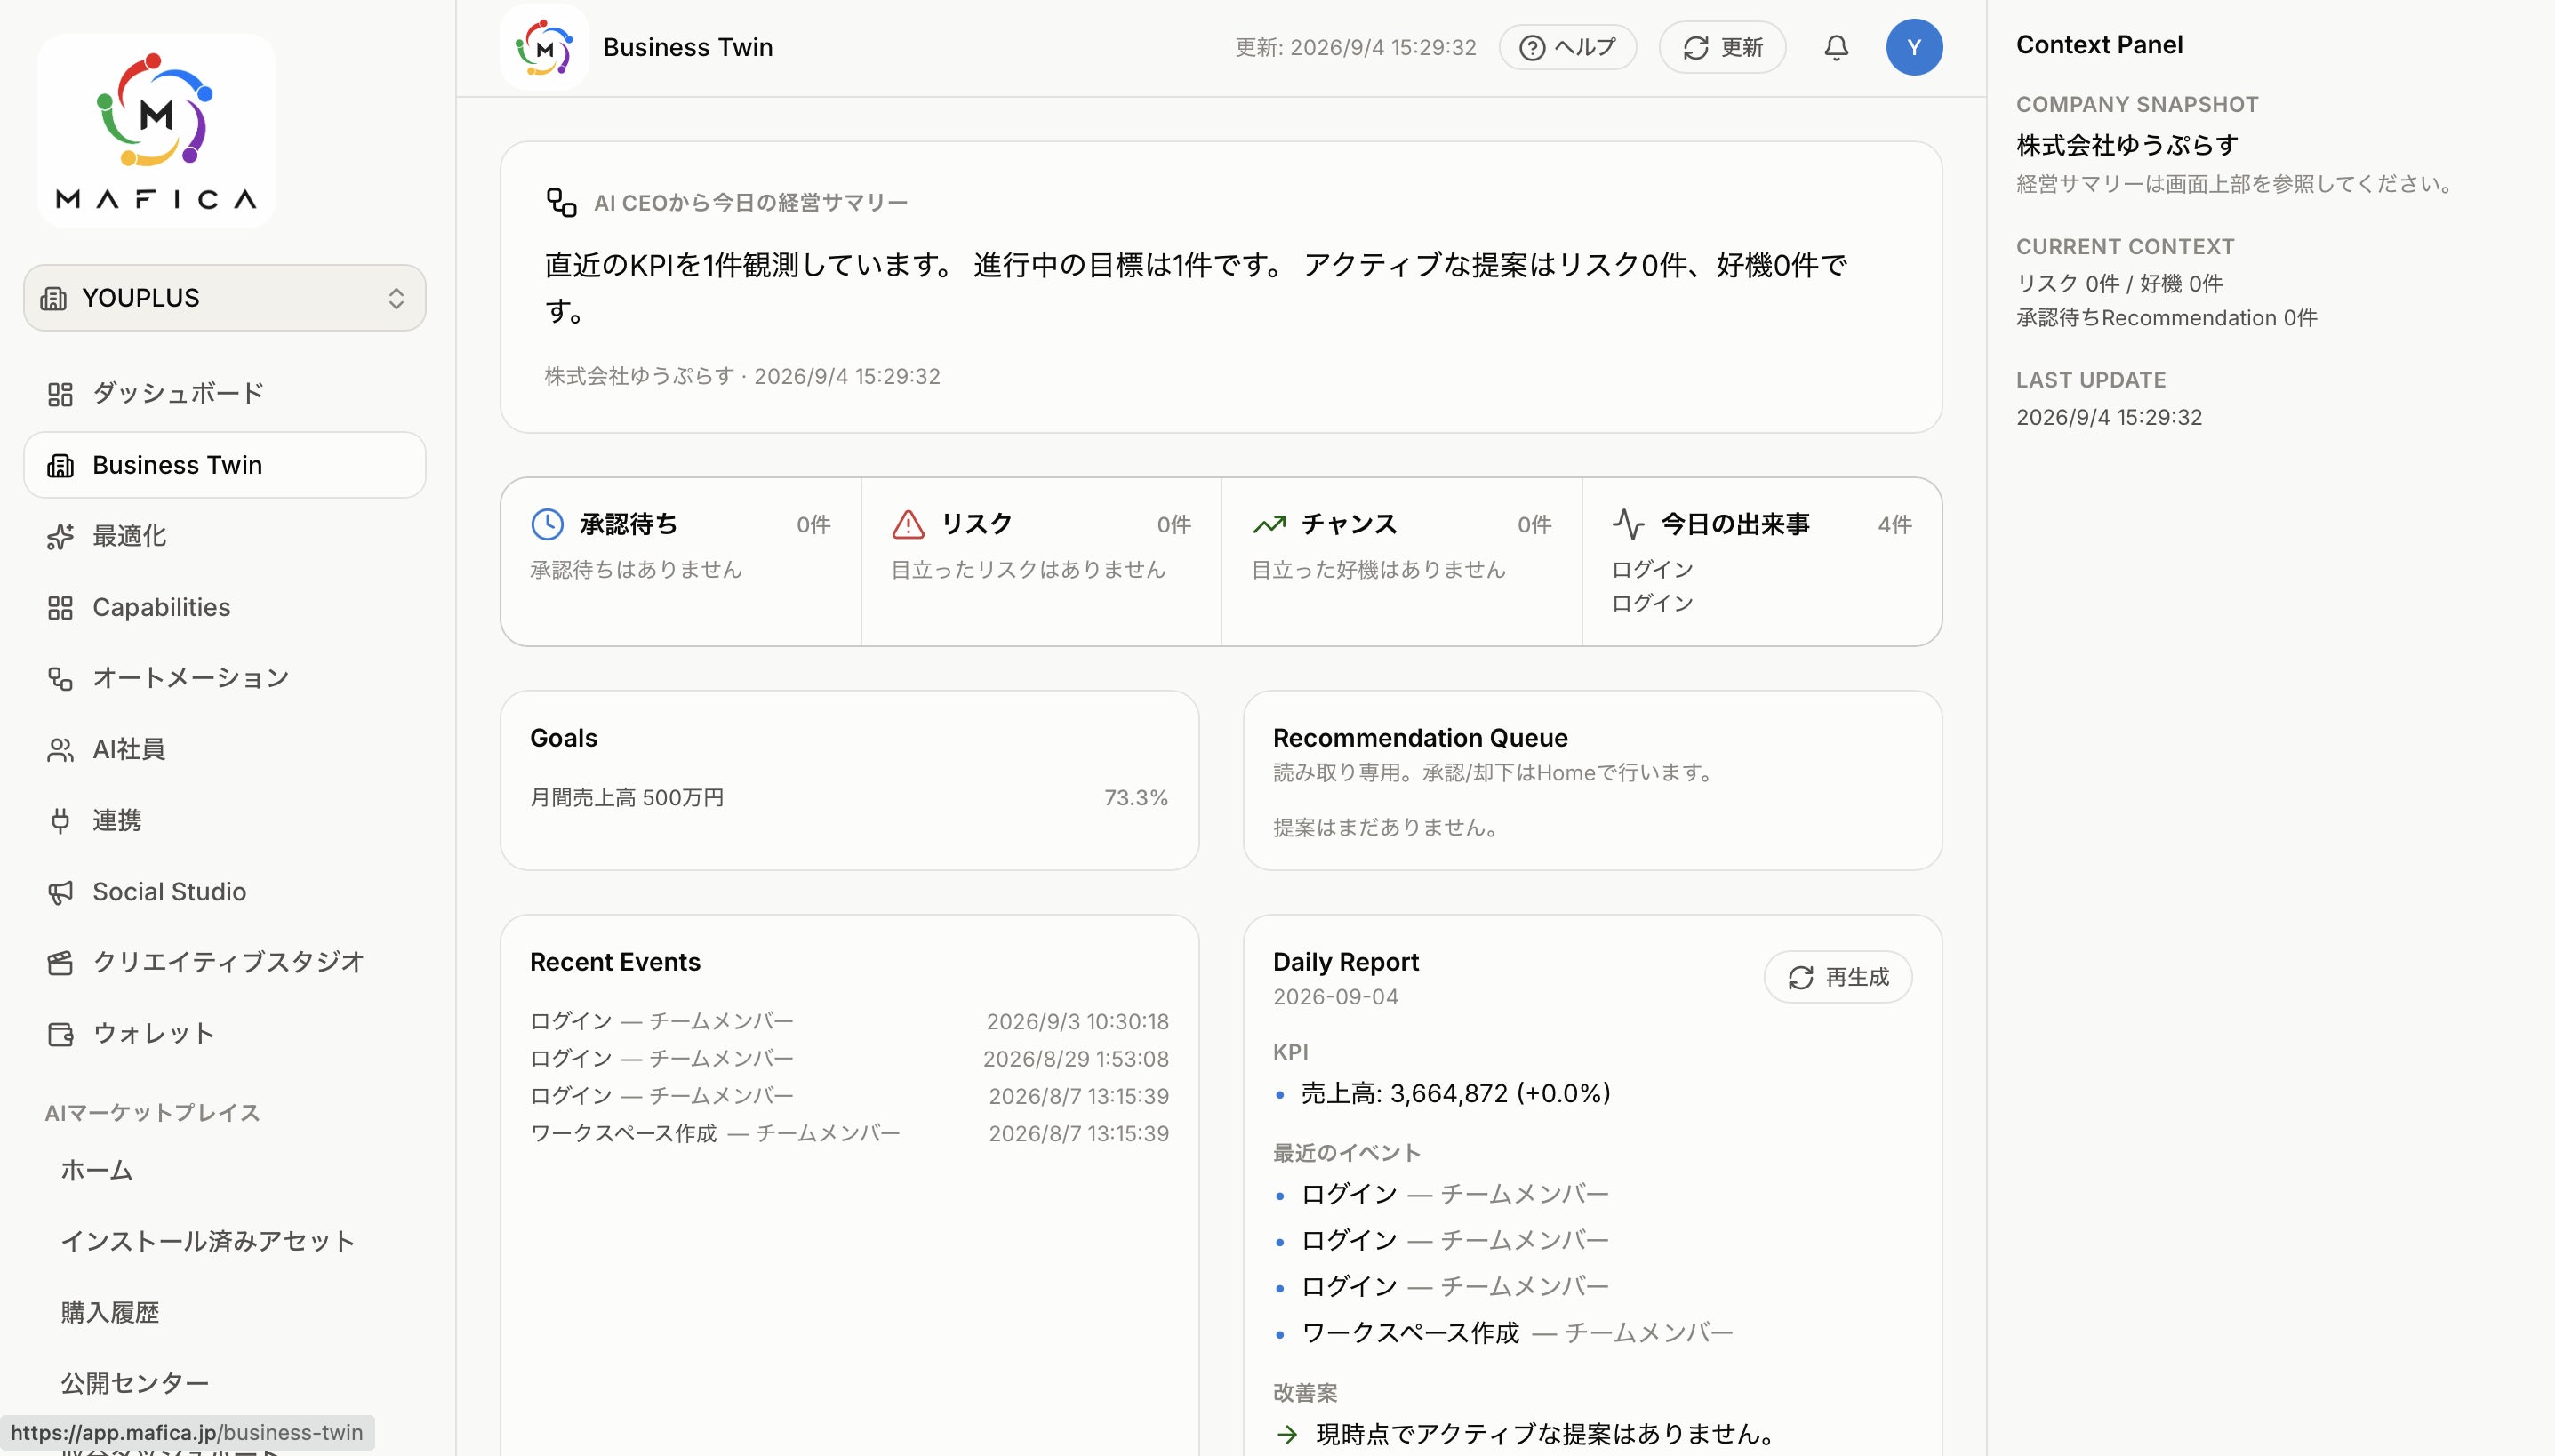Open Social Studio megaphone icon
Screen dimensions: 2555x1456
(x=60, y=892)
